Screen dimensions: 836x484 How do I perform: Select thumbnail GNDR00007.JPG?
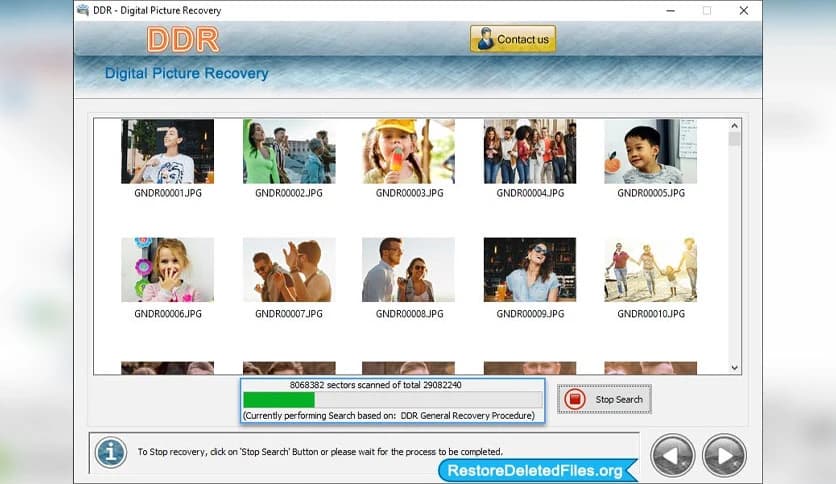[289, 270]
